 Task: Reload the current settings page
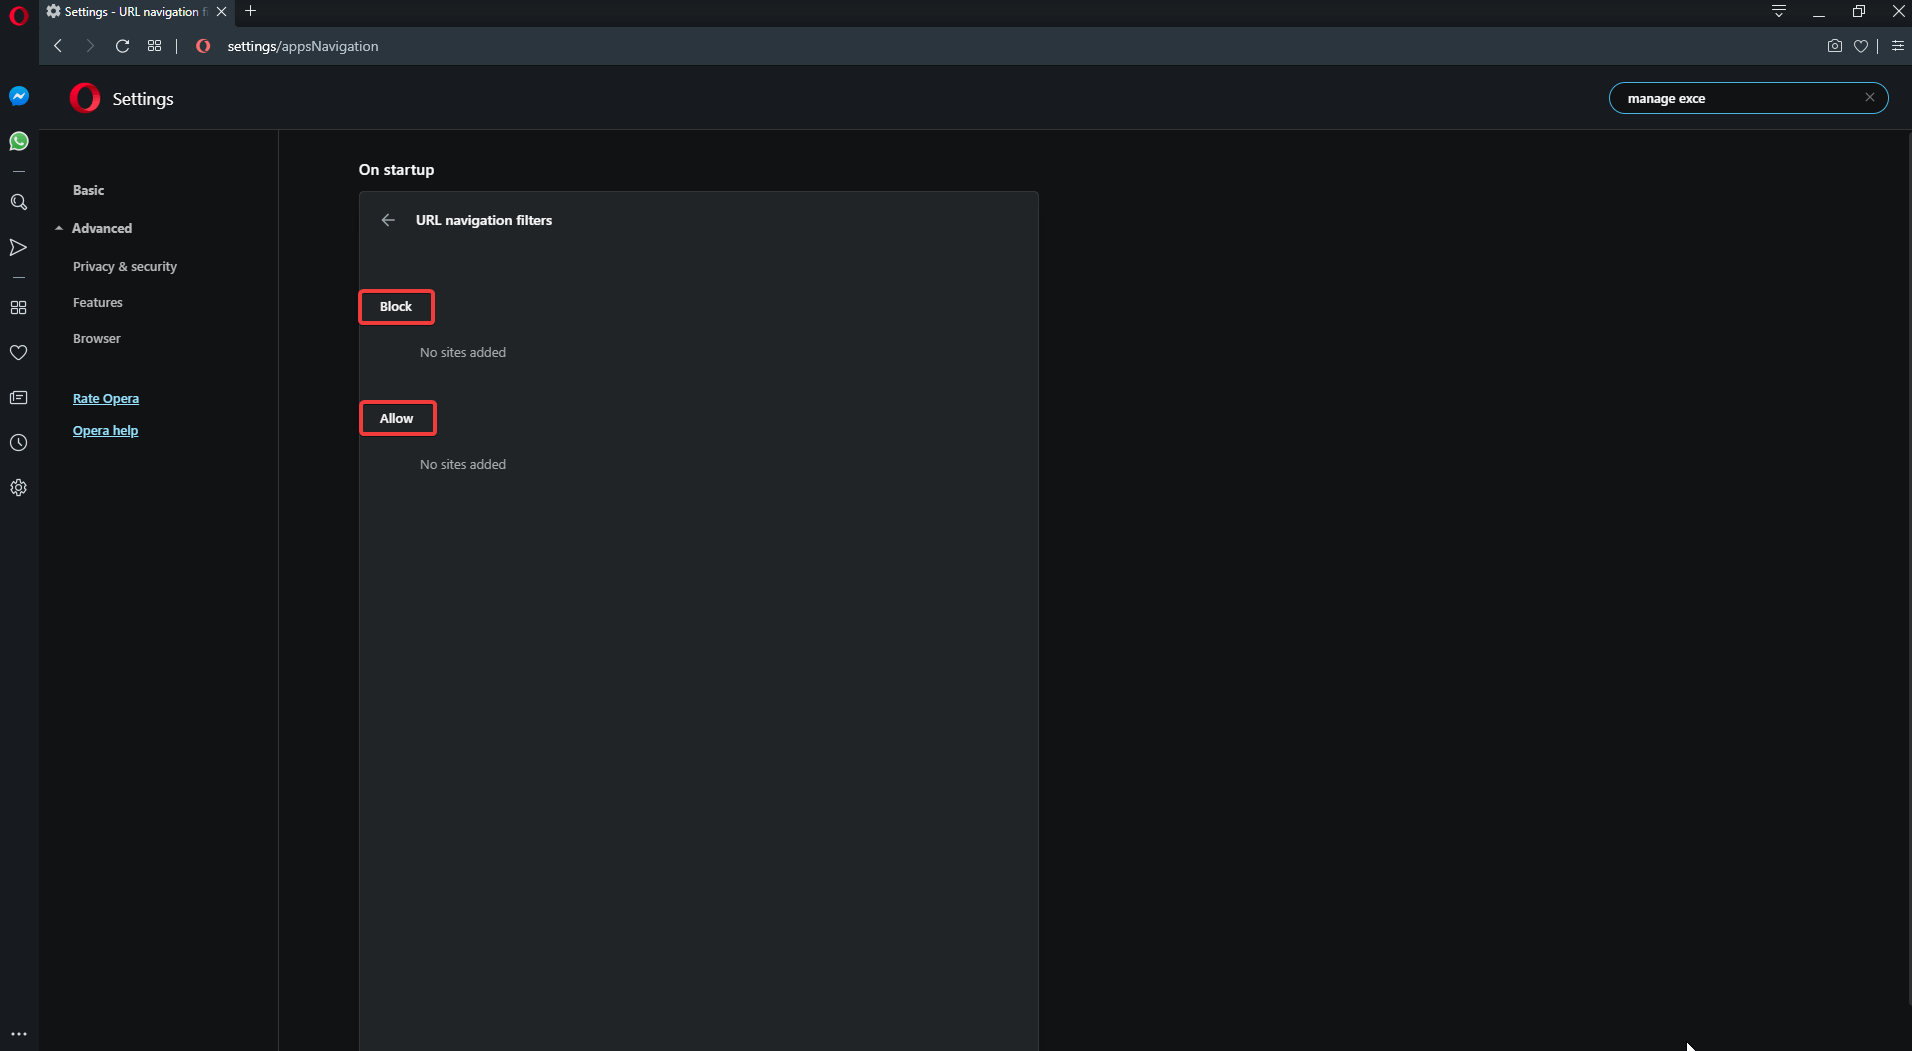(122, 46)
